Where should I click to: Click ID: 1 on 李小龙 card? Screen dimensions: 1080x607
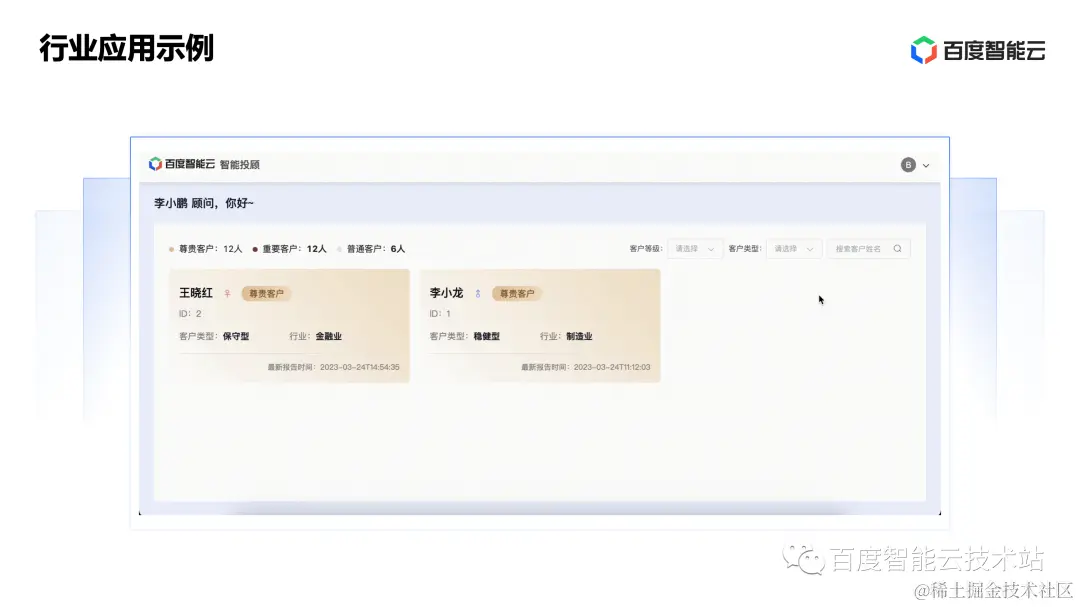[x=440, y=313]
